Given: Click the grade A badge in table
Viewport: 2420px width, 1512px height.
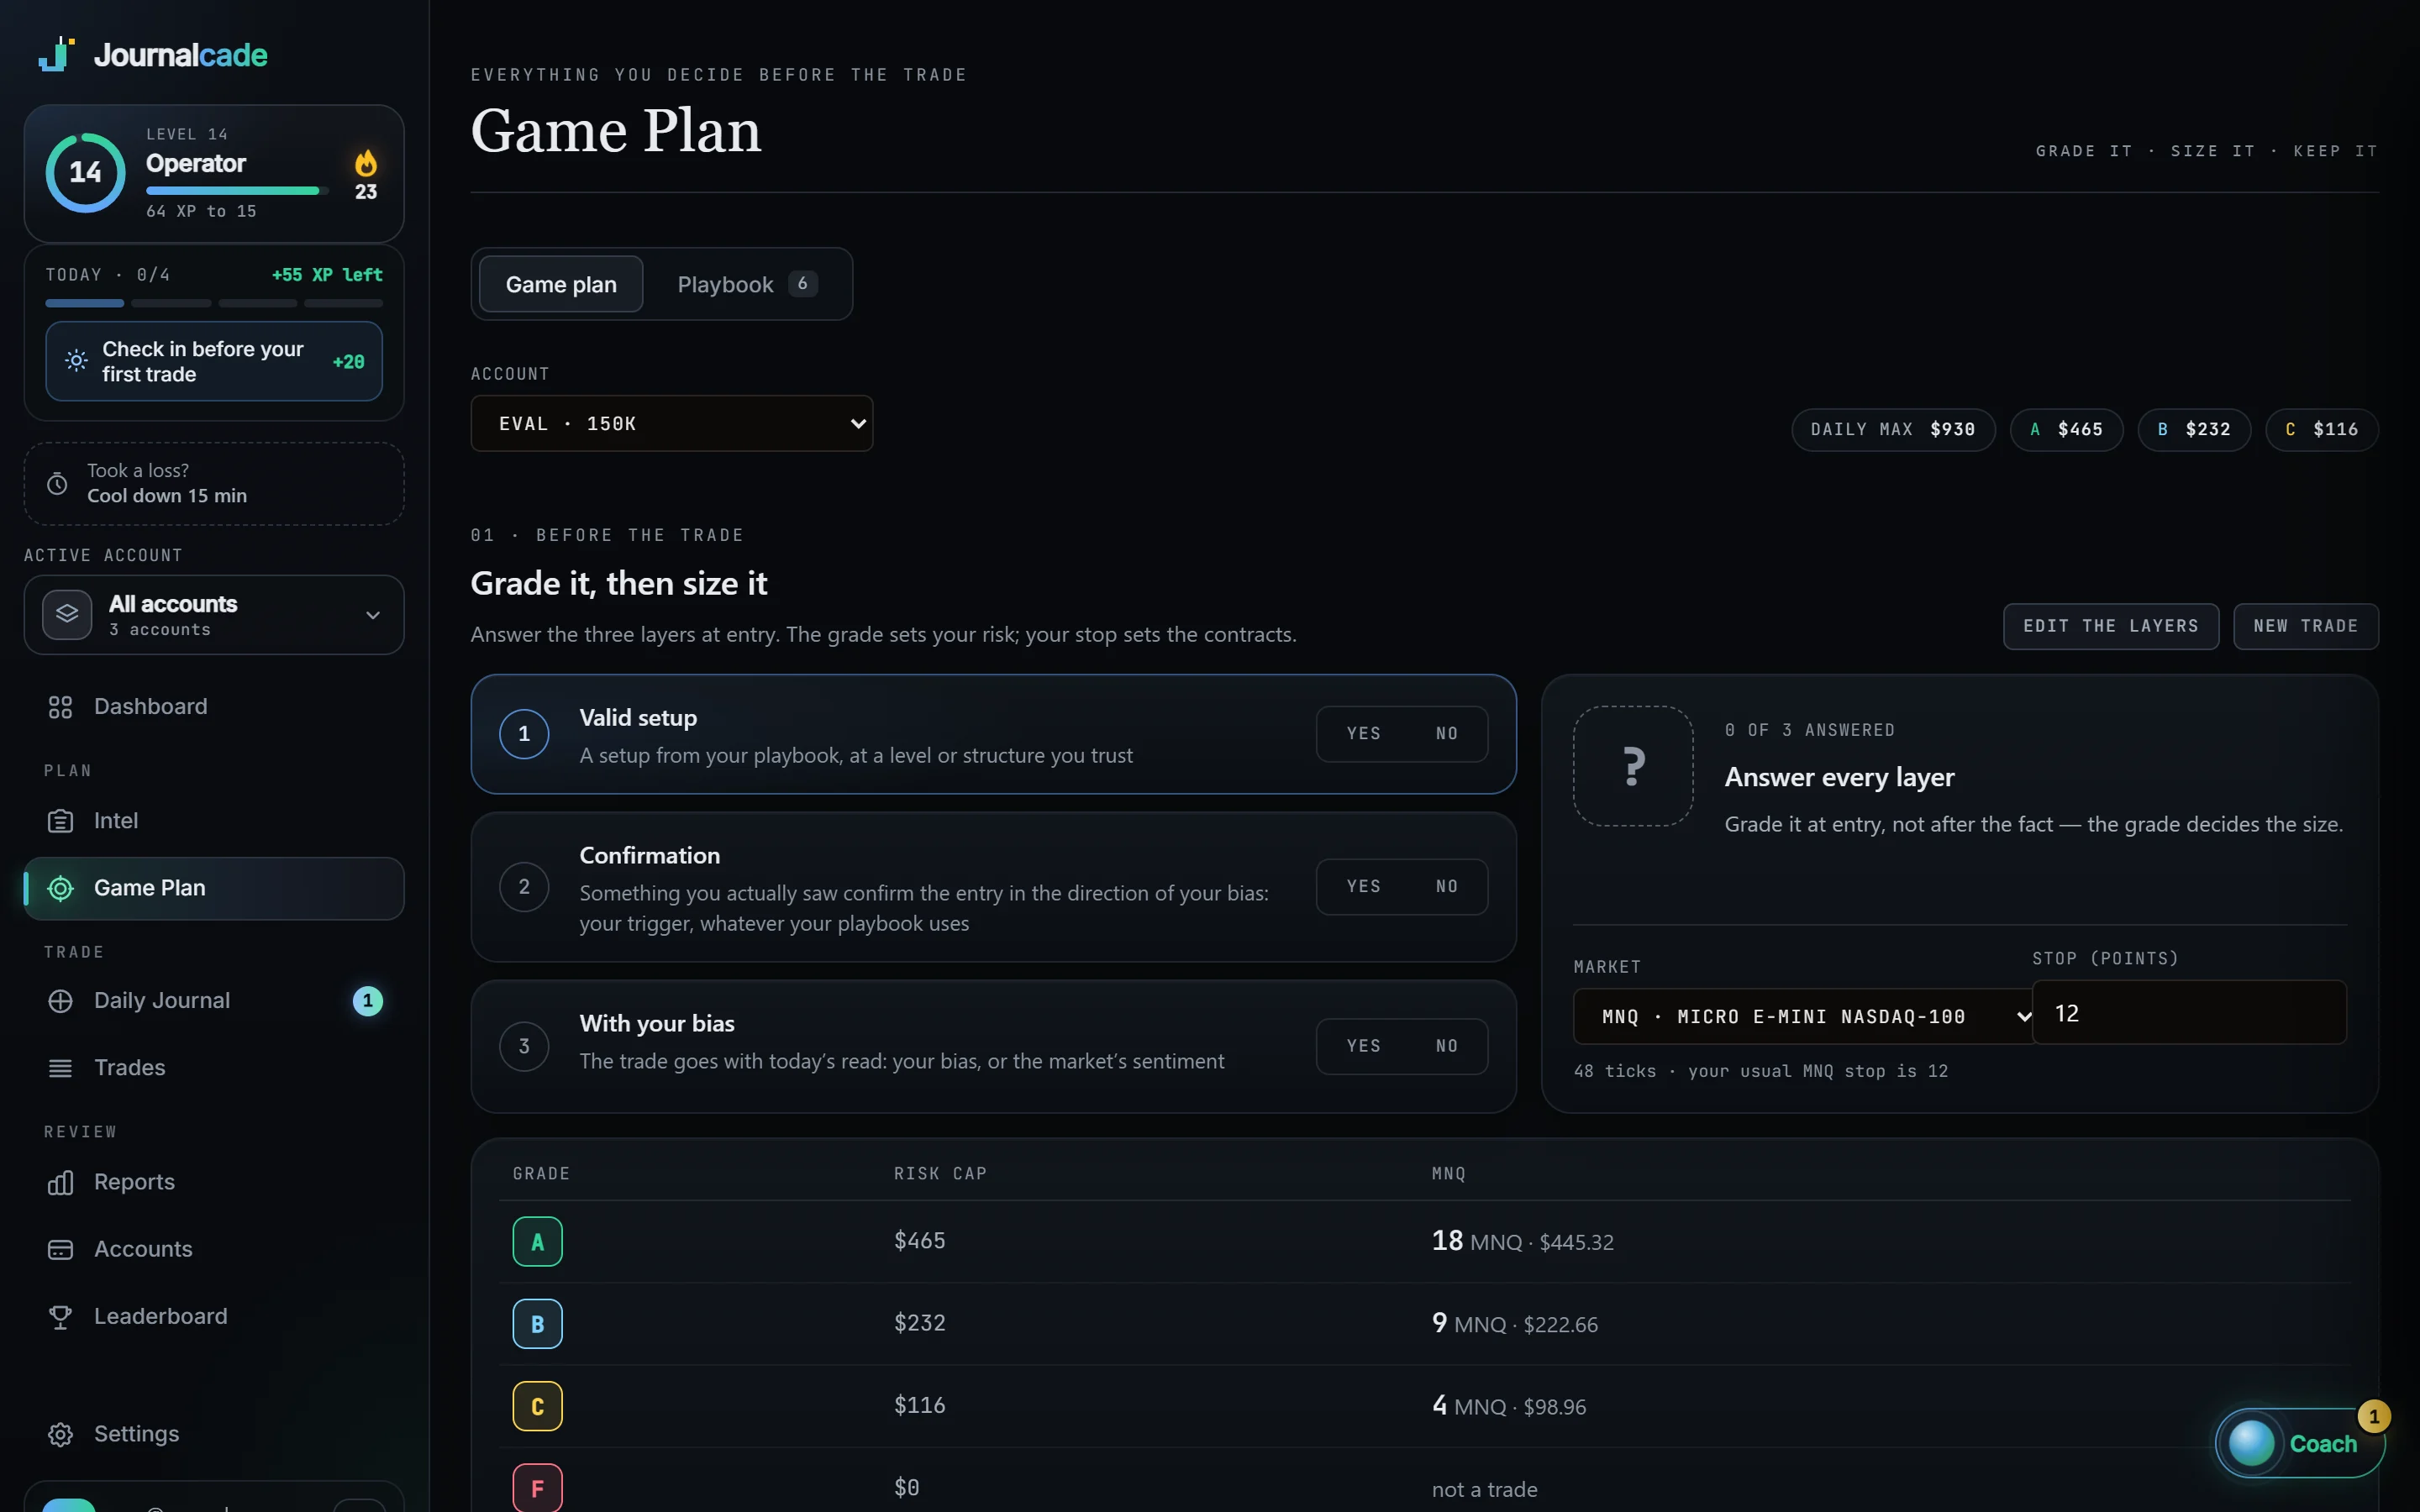Looking at the screenshot, I should coord(537,1242).
